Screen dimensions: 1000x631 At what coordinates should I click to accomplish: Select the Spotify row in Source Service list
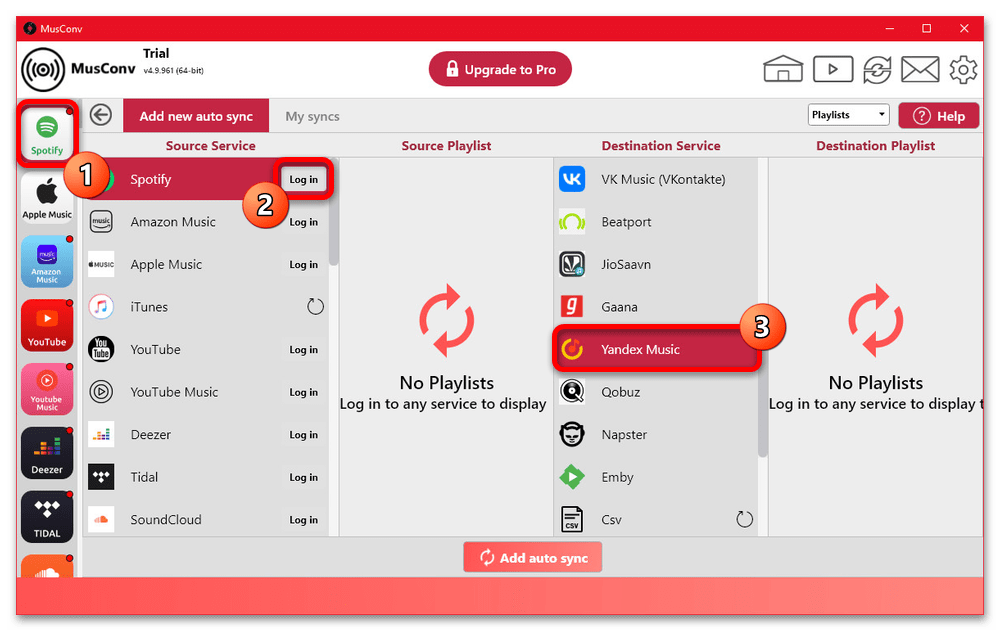pyautogui.click(x=206, y=179)
